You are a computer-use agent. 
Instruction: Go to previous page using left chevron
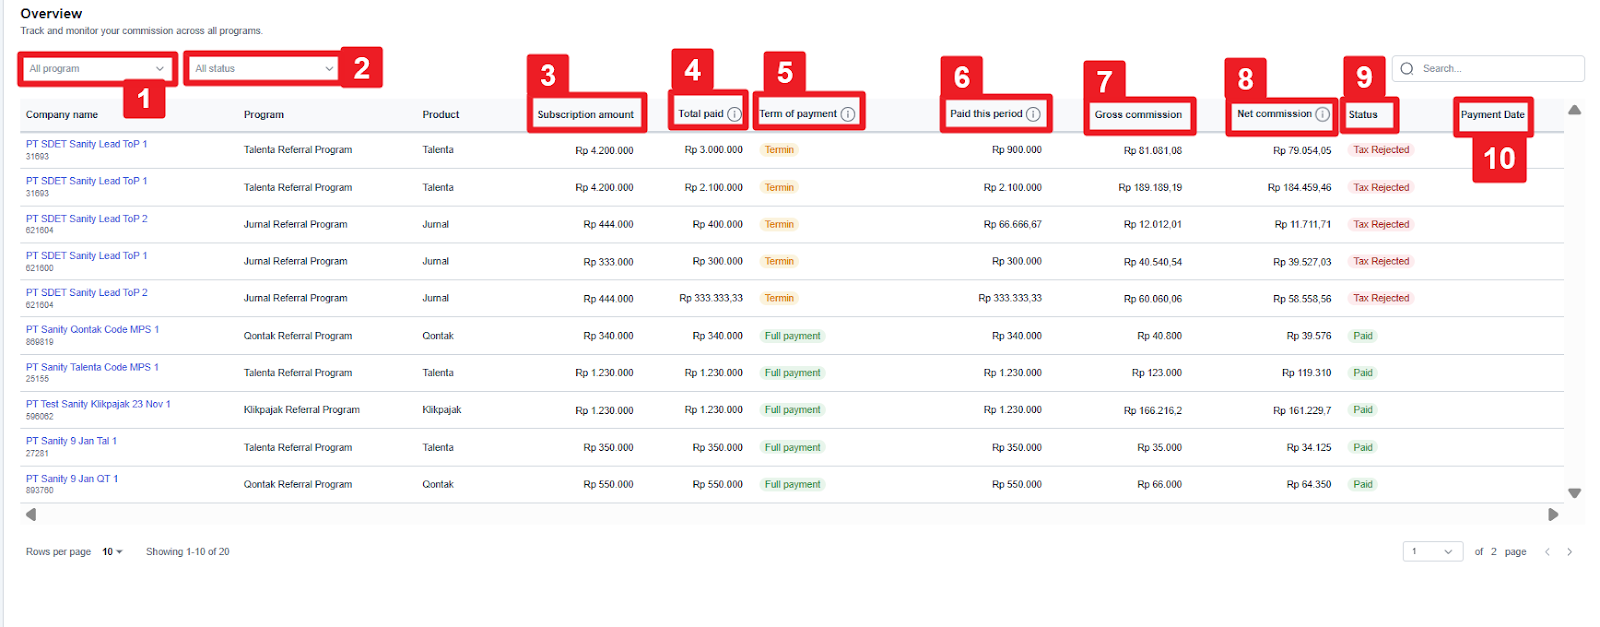click(1547, 552)
